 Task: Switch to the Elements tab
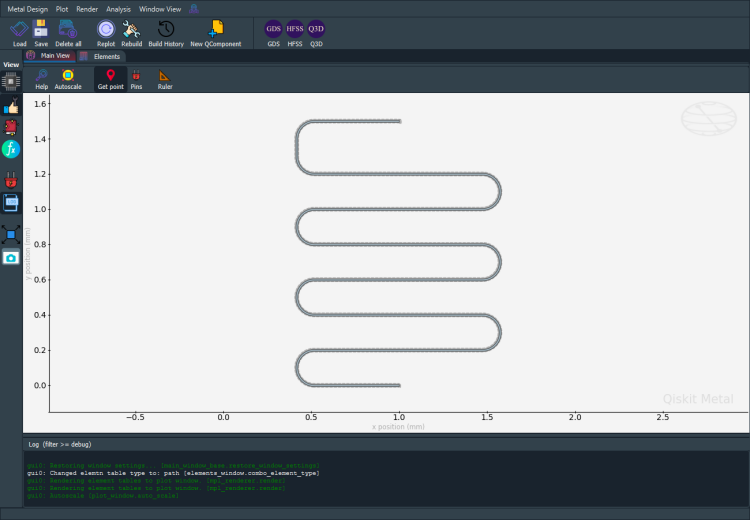(101, 56)
